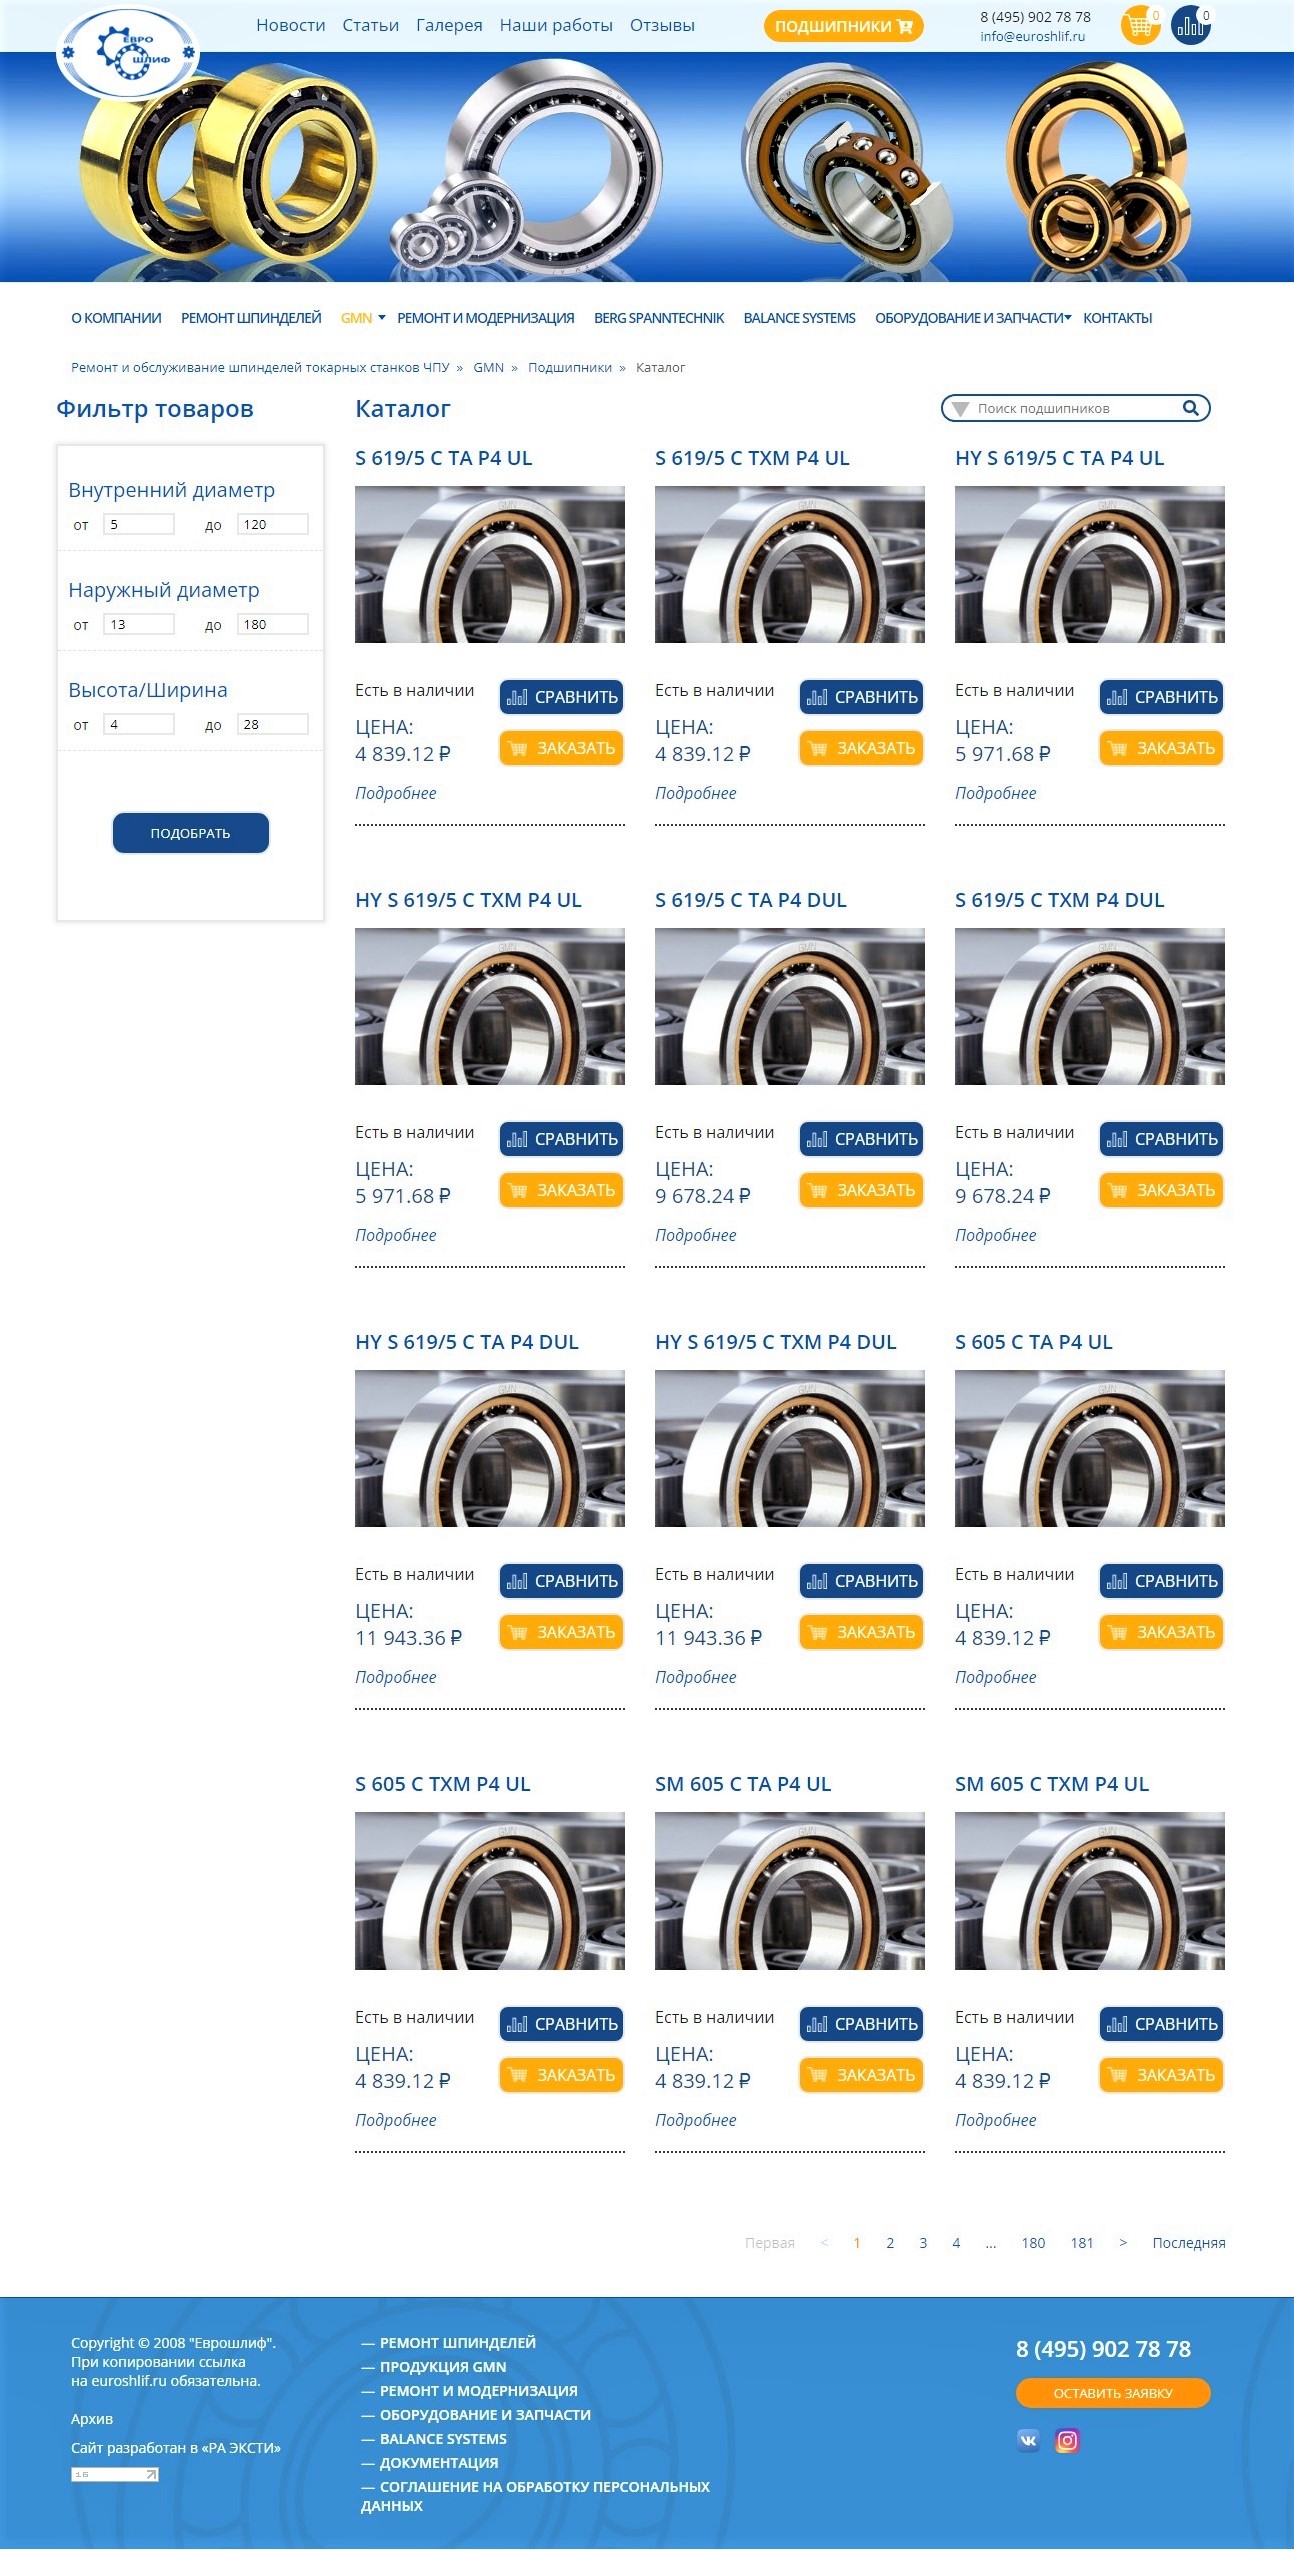1294x2550 pixels.
Task: Open the shopping cart icon in header
Action: 1138,25
